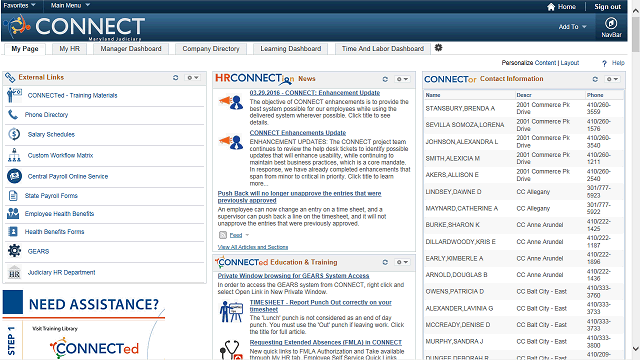Image resolution: width=640 pixels, height=360 pixels.
Task: Open the Learning Dashboard tab
Action: pos(291,49)
